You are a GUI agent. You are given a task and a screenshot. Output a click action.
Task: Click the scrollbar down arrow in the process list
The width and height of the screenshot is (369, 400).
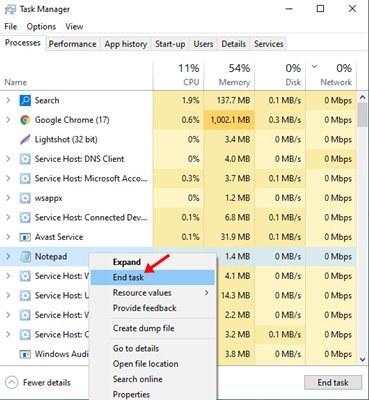click(363, 359)
